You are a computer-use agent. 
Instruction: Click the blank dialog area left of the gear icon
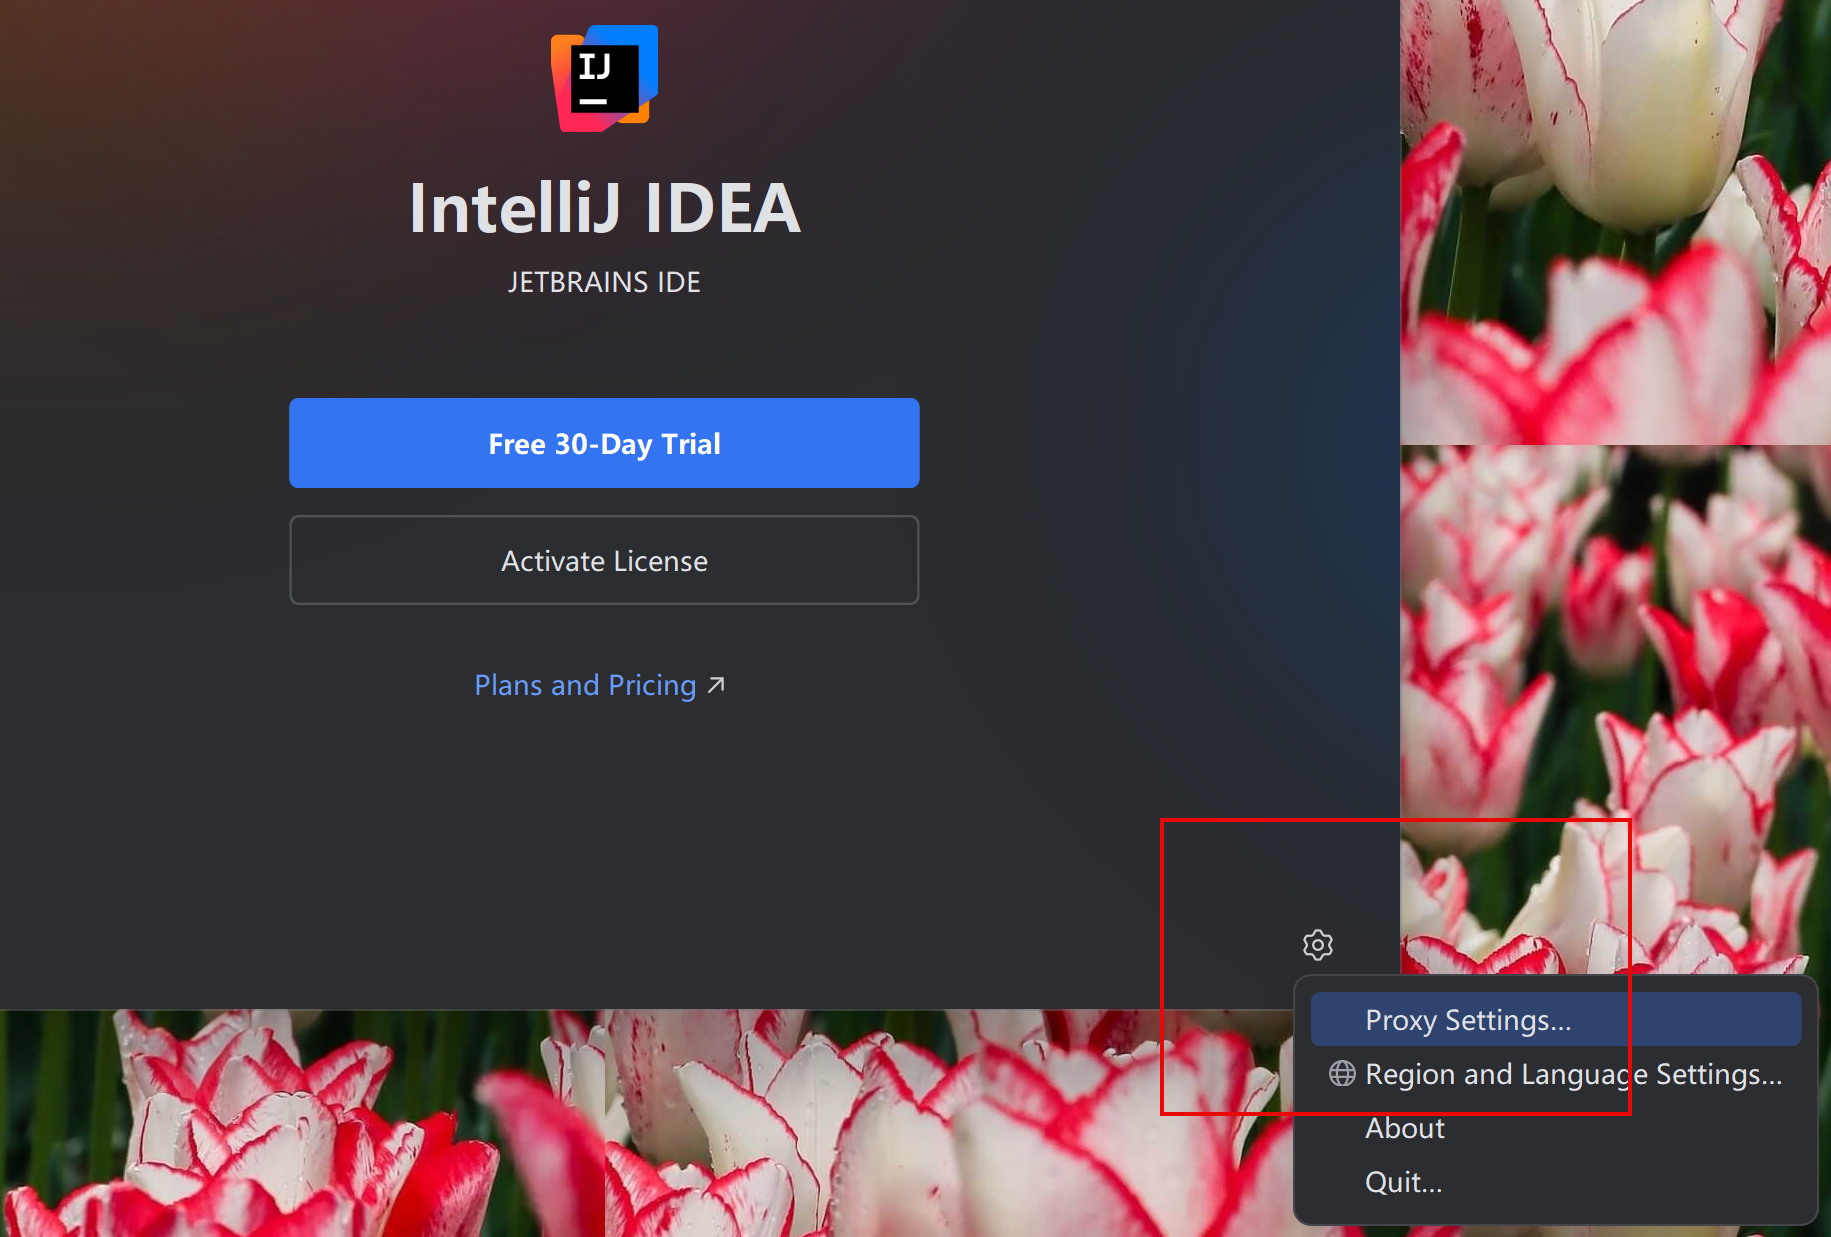[1100, 945]
